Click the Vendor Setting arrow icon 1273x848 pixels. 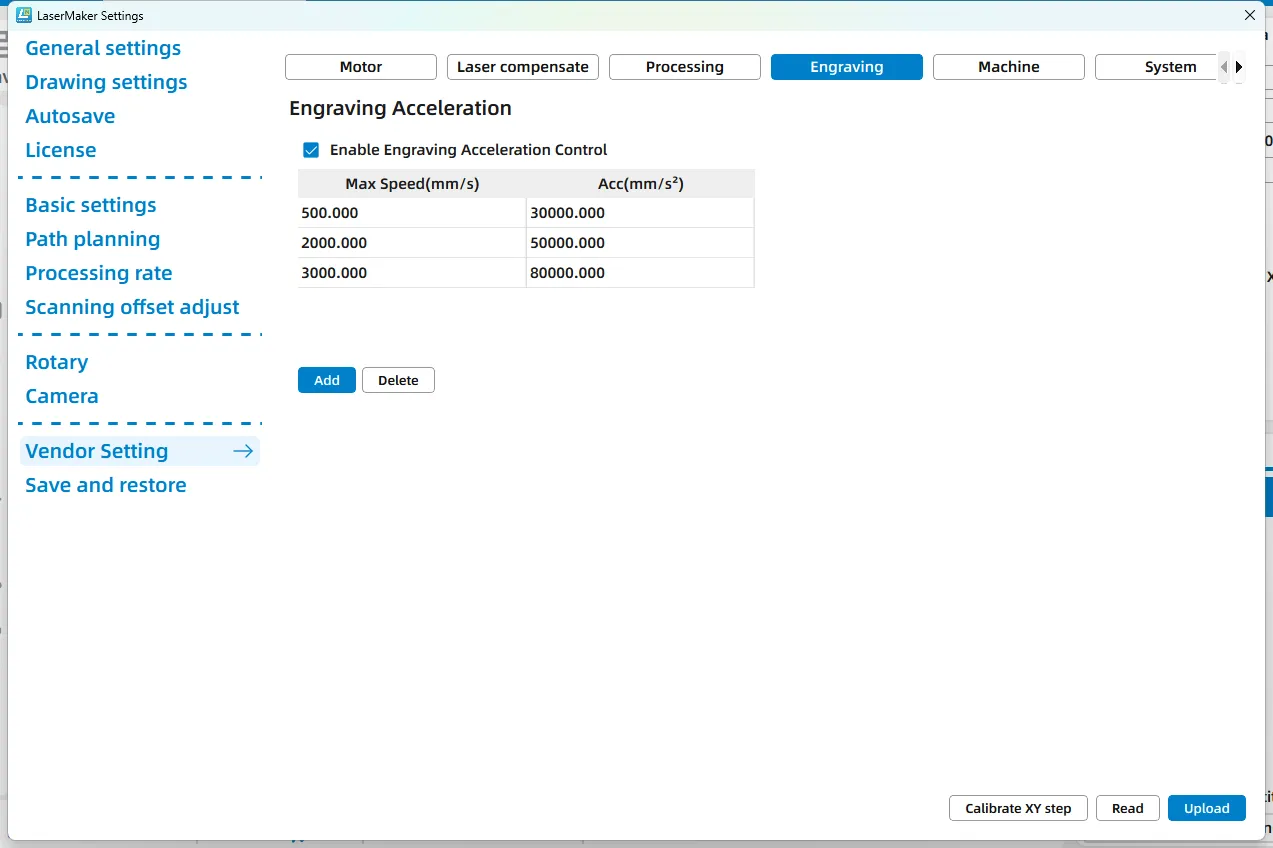point(242,451)
